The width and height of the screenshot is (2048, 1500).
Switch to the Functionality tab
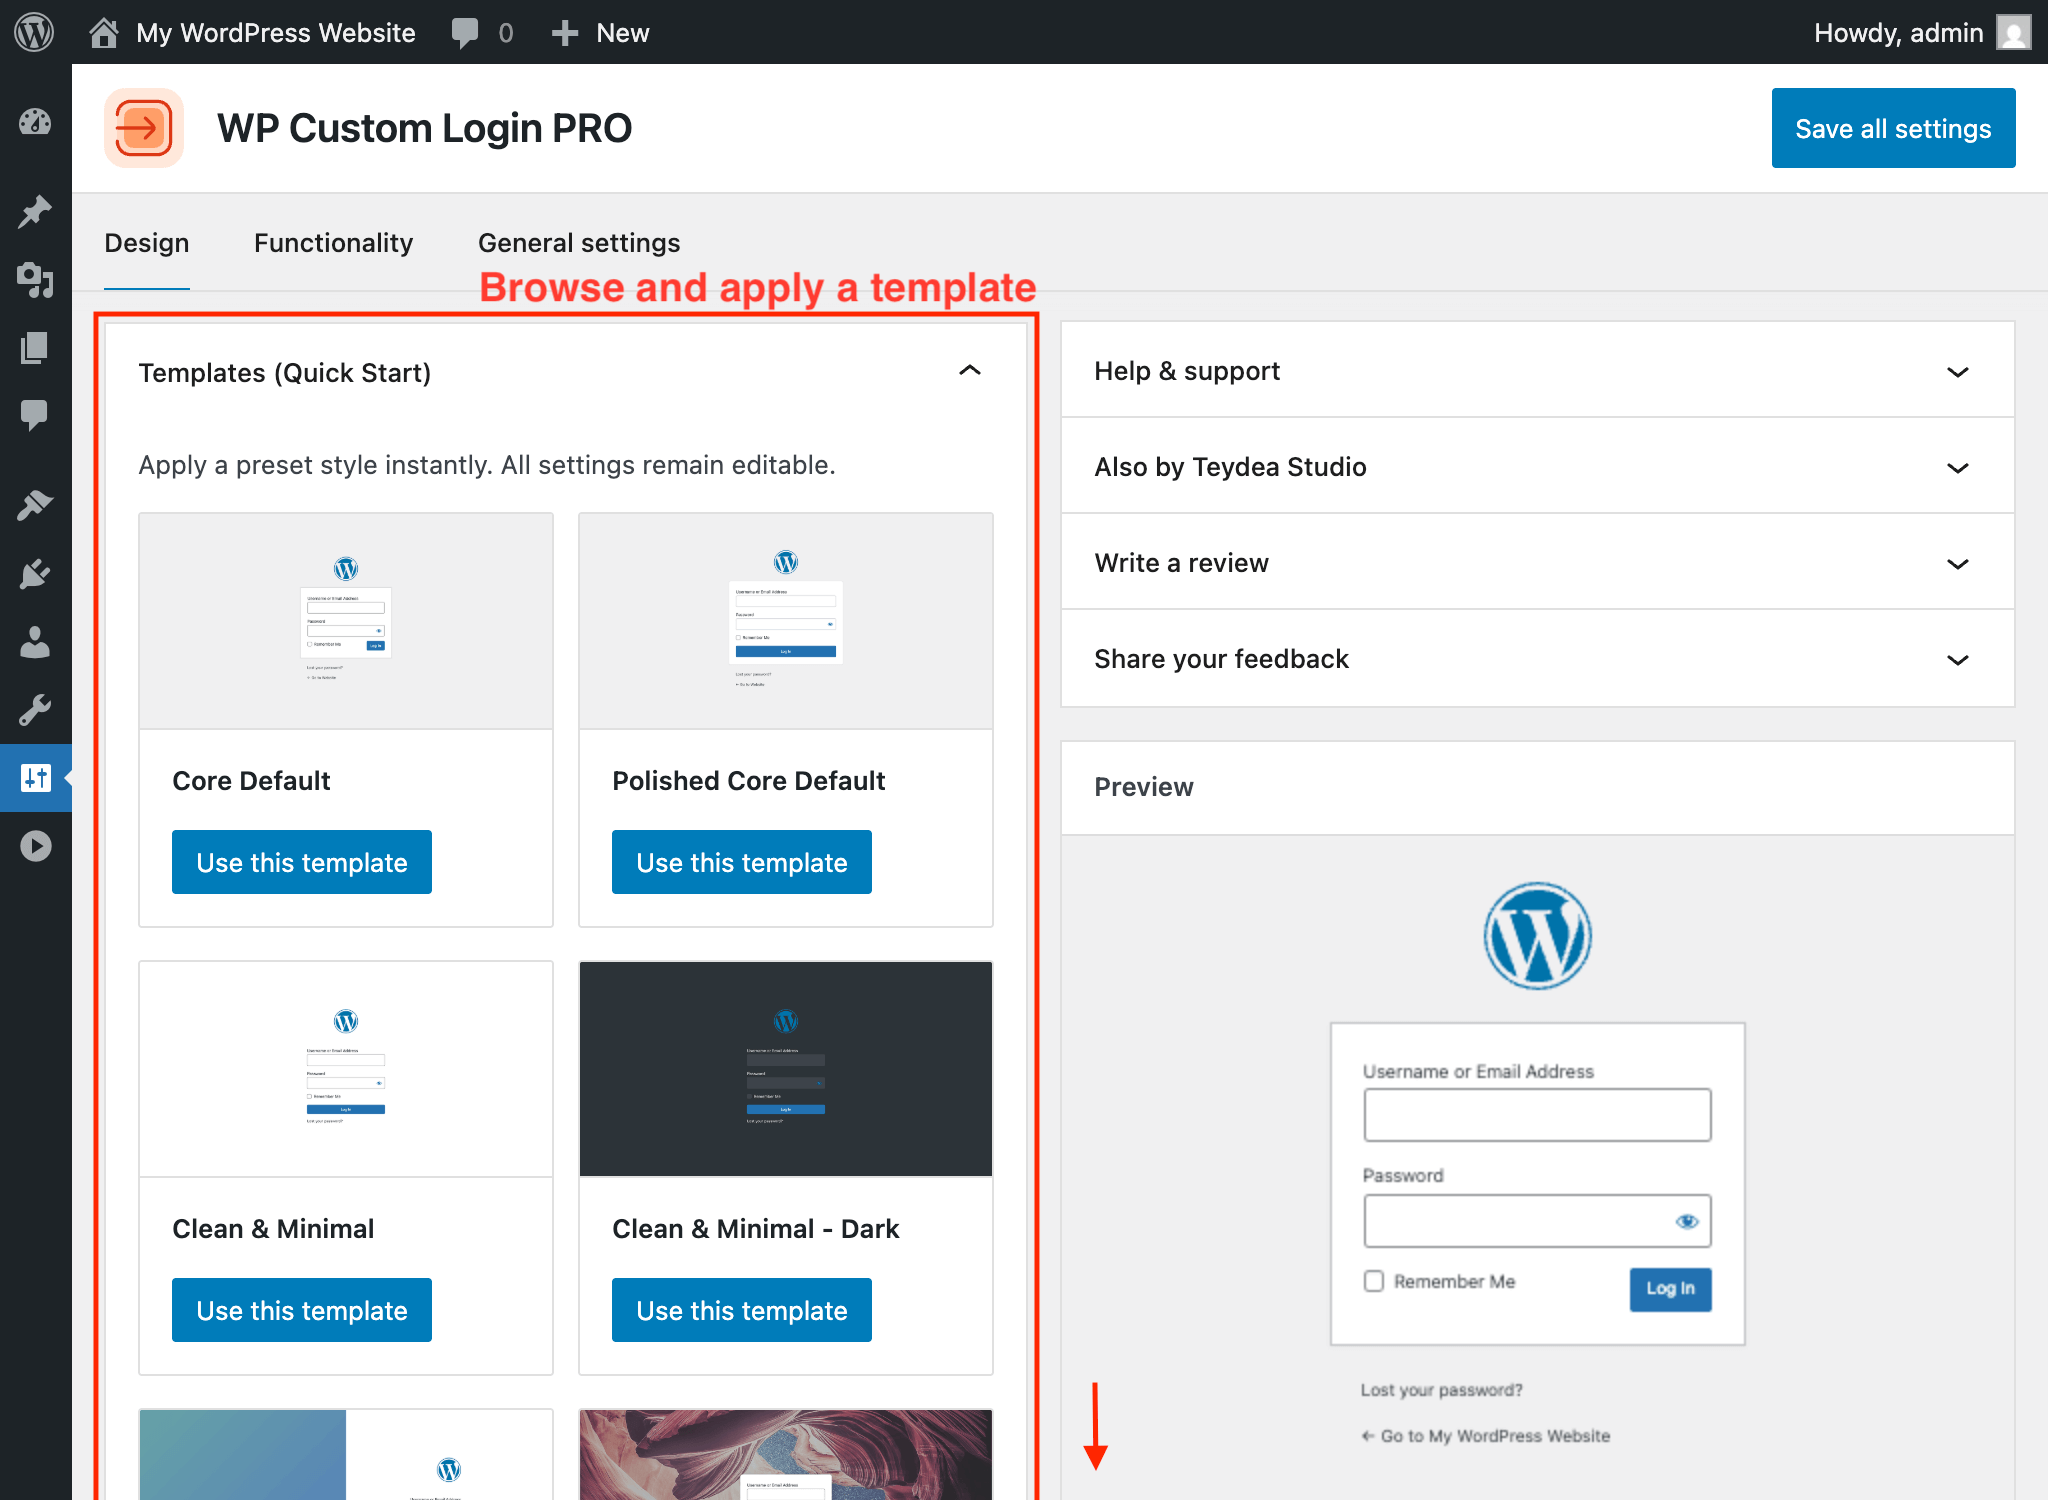333,242
